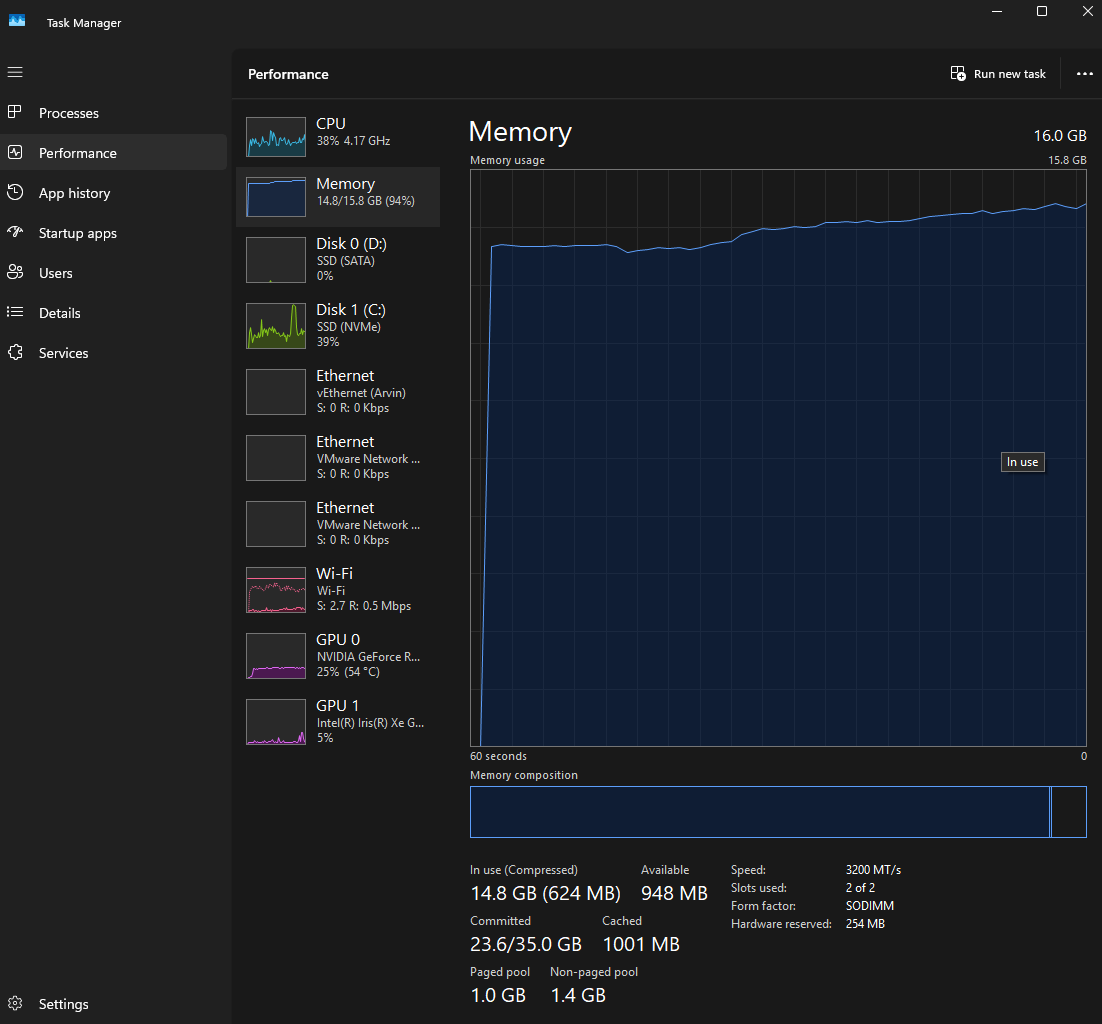Click the SODIMM form factor value
This screenshot has height=1024, width=1102.
(869, 906)
